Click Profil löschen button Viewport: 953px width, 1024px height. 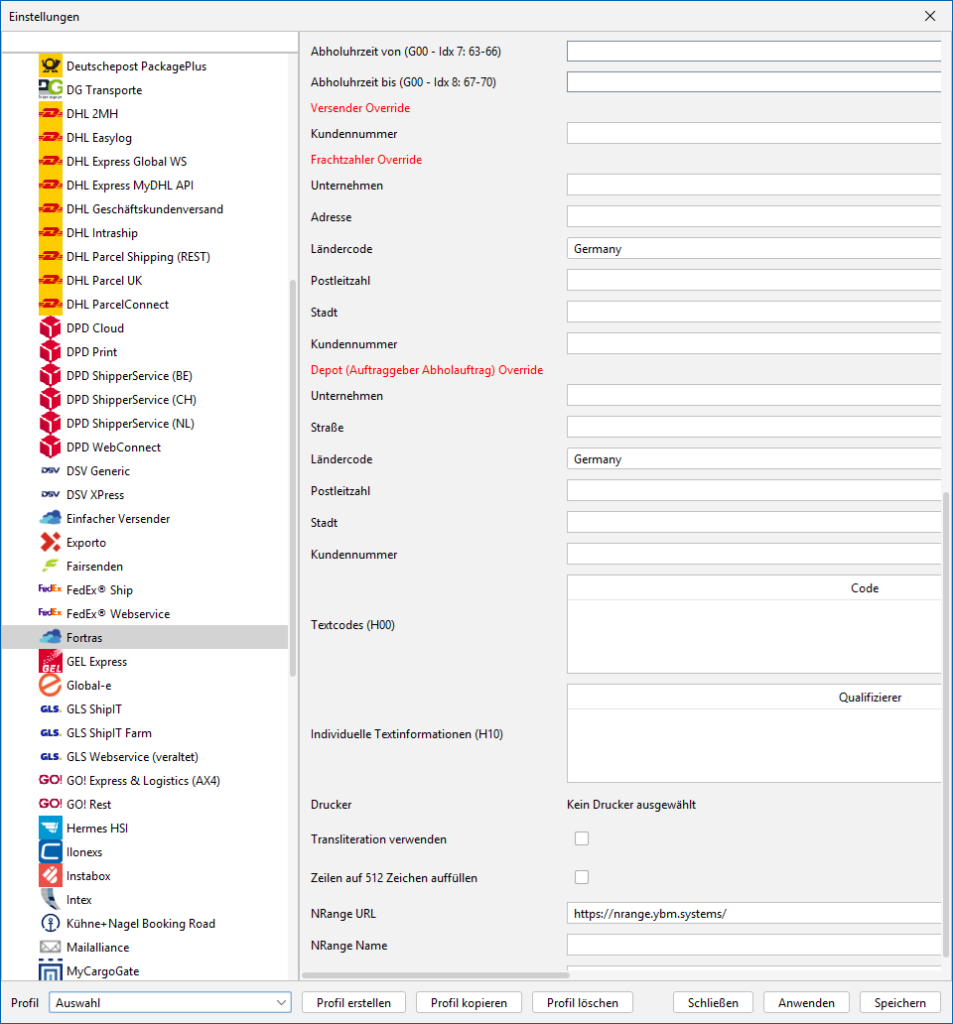(583, 1002)
